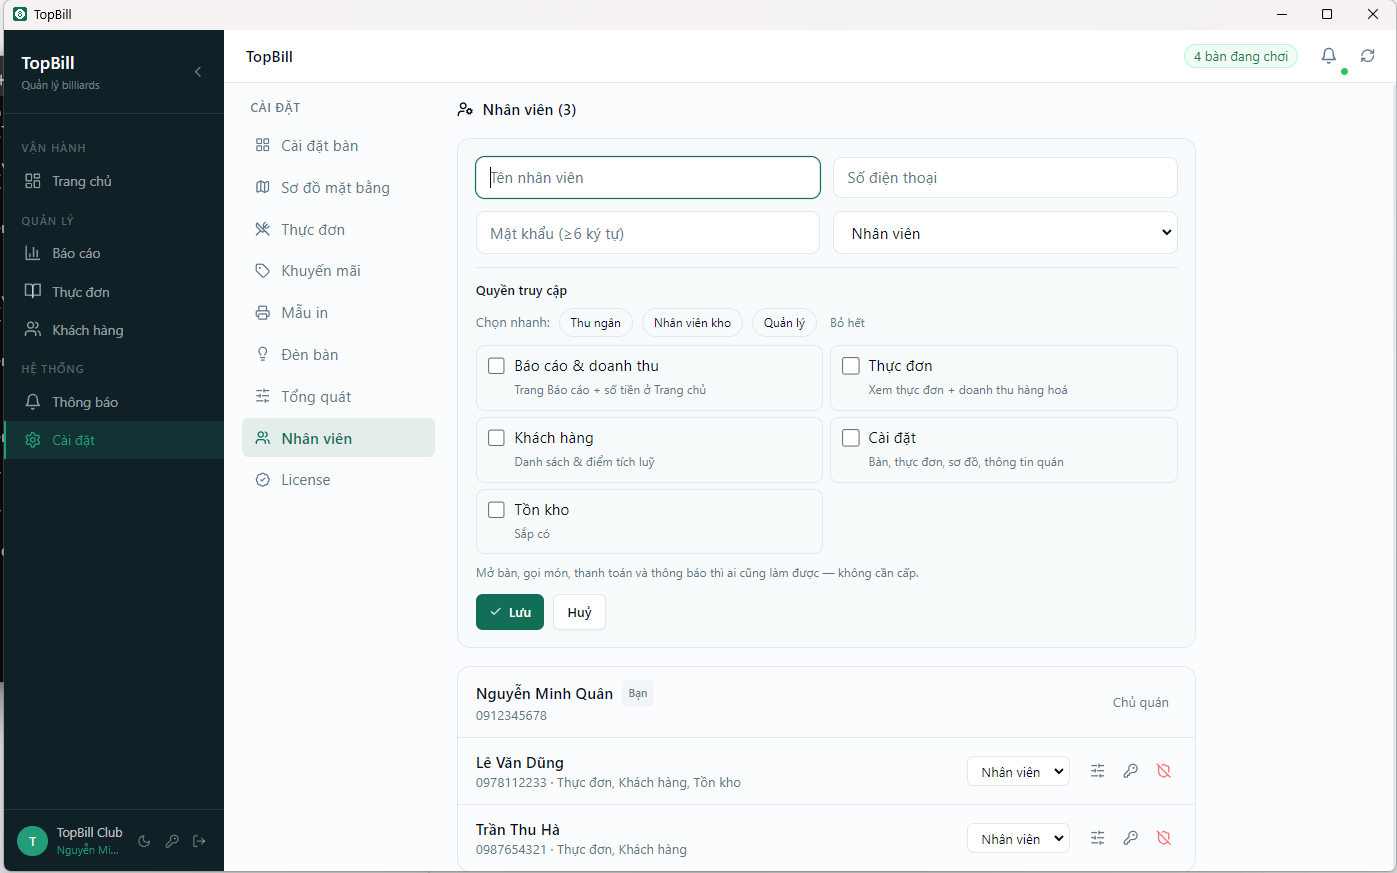Click the logout icon at sidebar bottom
The height and width of the screenshot is (873, 1397).
tap(199, 841)
